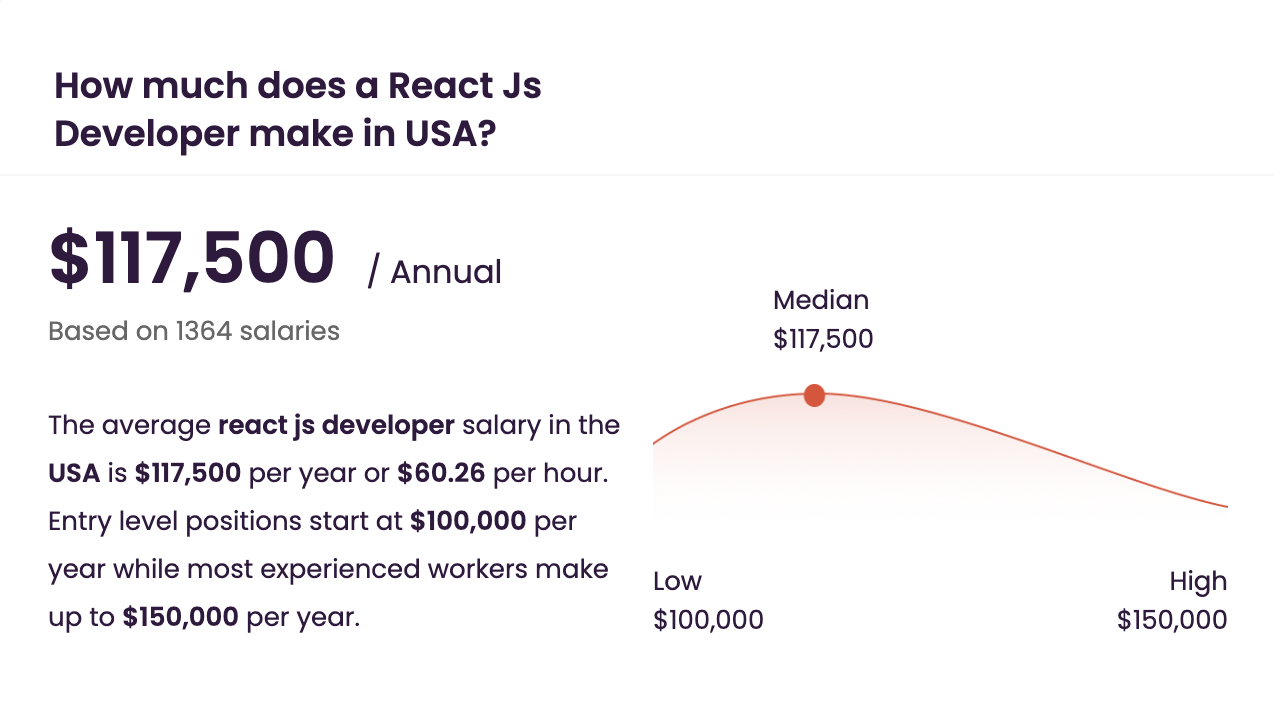Click the heading 'How much does a React Js Developer make in USA?'
1274x702 pixels.
pos(298,109)
